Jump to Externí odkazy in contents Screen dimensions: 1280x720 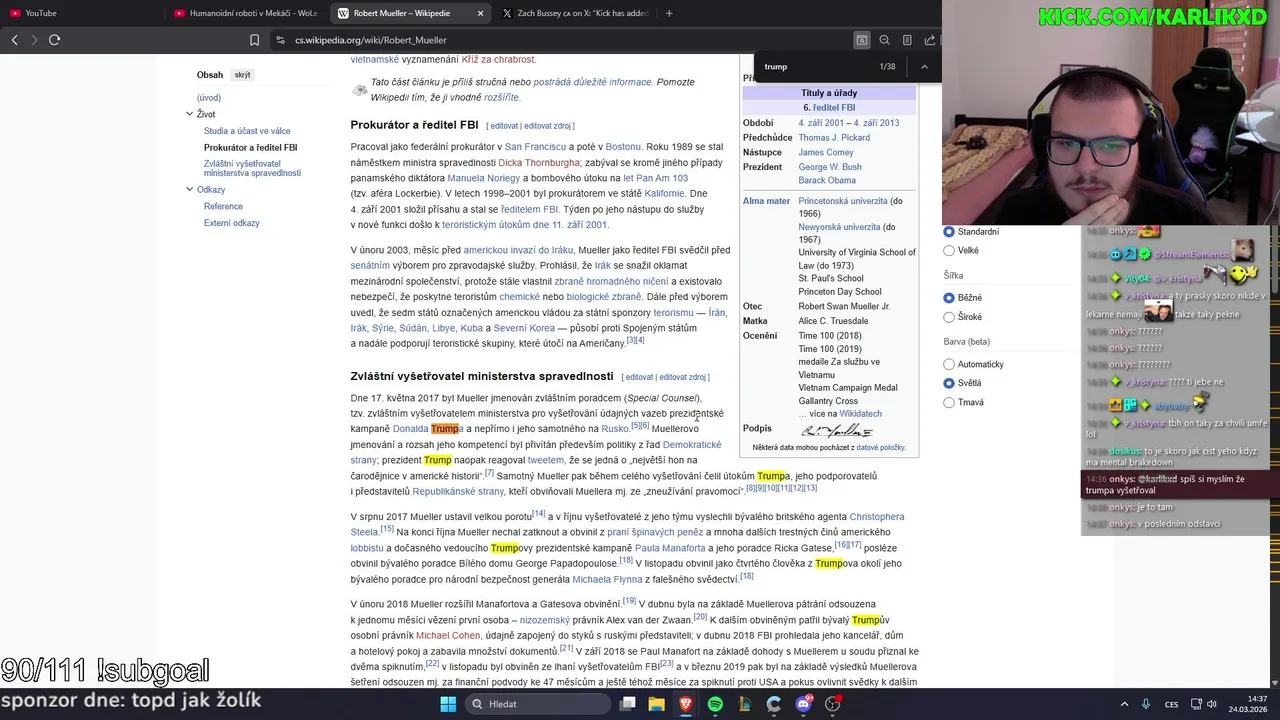(231, 223)
